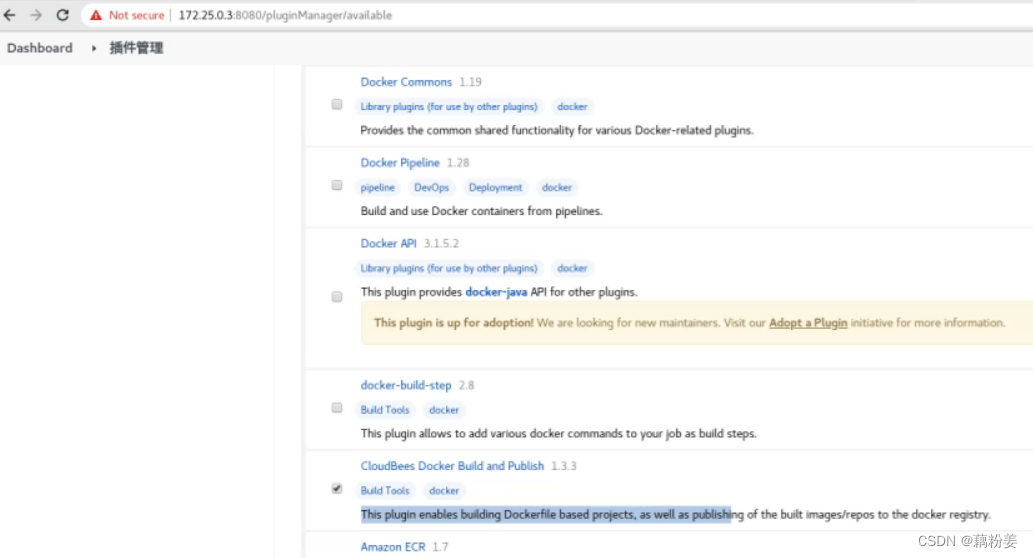Click the CloudBees plugin version 1.3.3 text
Screen dimensions: 1033x558
click(564, 466)
